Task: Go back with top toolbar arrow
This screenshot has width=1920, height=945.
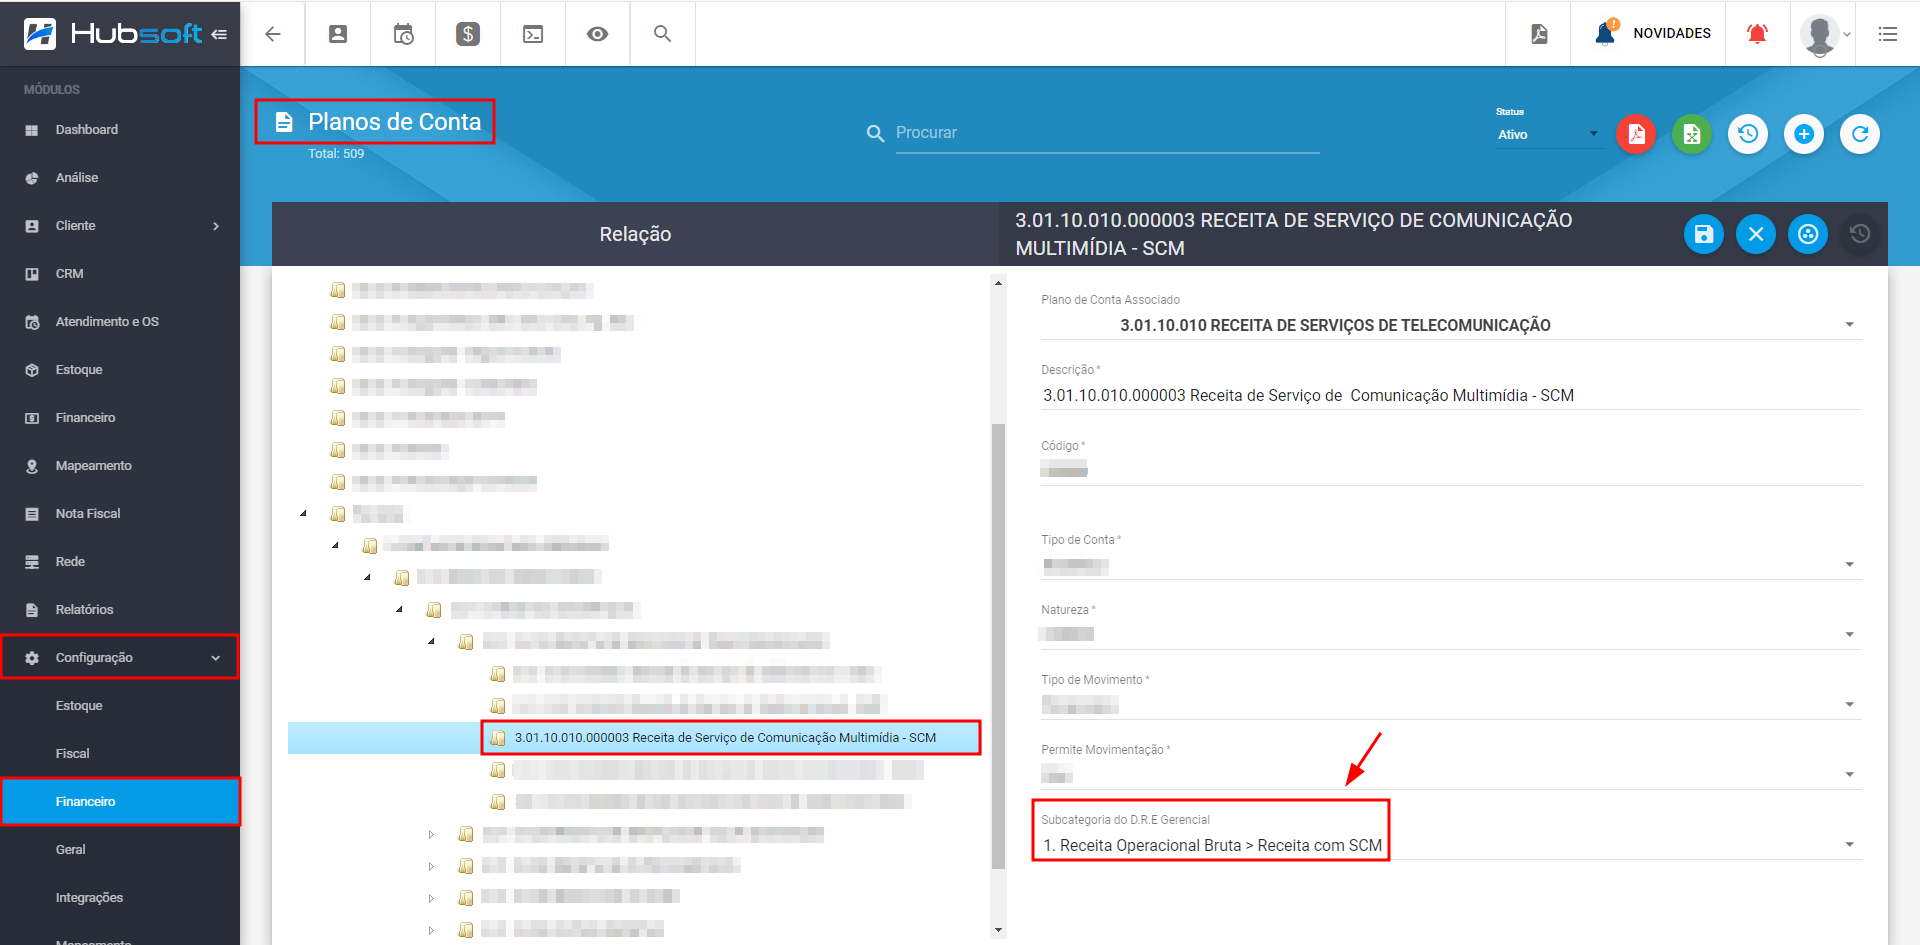Action: (x=272, y=34)
